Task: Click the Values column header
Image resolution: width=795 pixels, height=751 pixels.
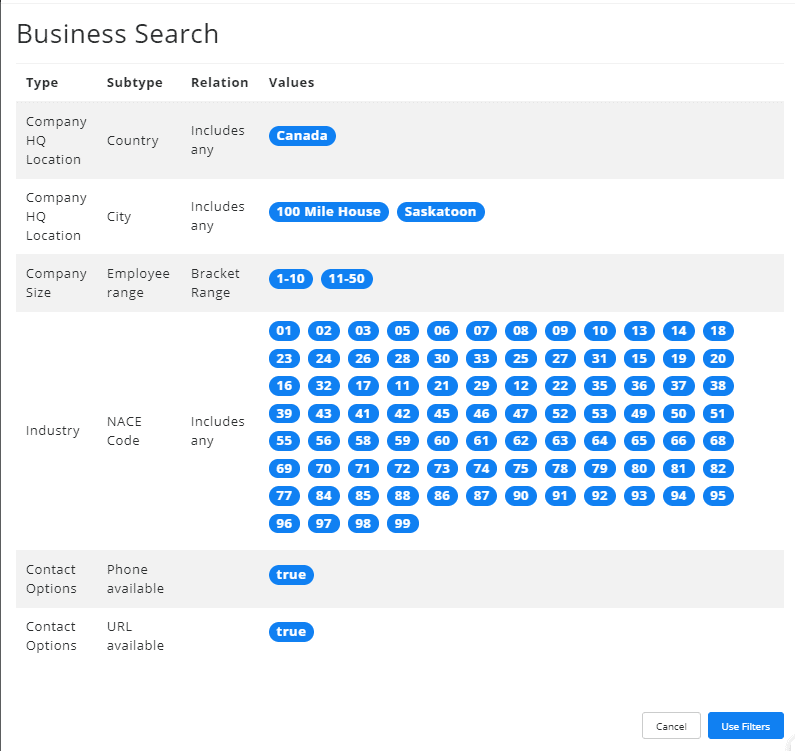Action: coord(291,83)
